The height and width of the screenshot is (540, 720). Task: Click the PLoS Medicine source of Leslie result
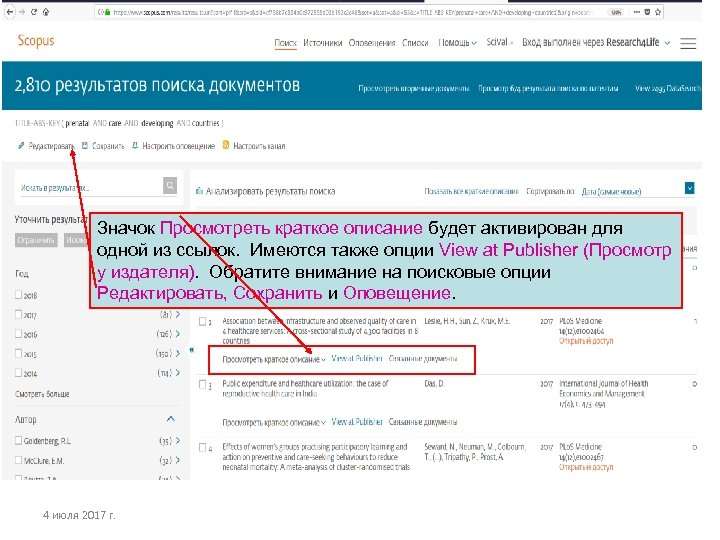click(580, 321)
